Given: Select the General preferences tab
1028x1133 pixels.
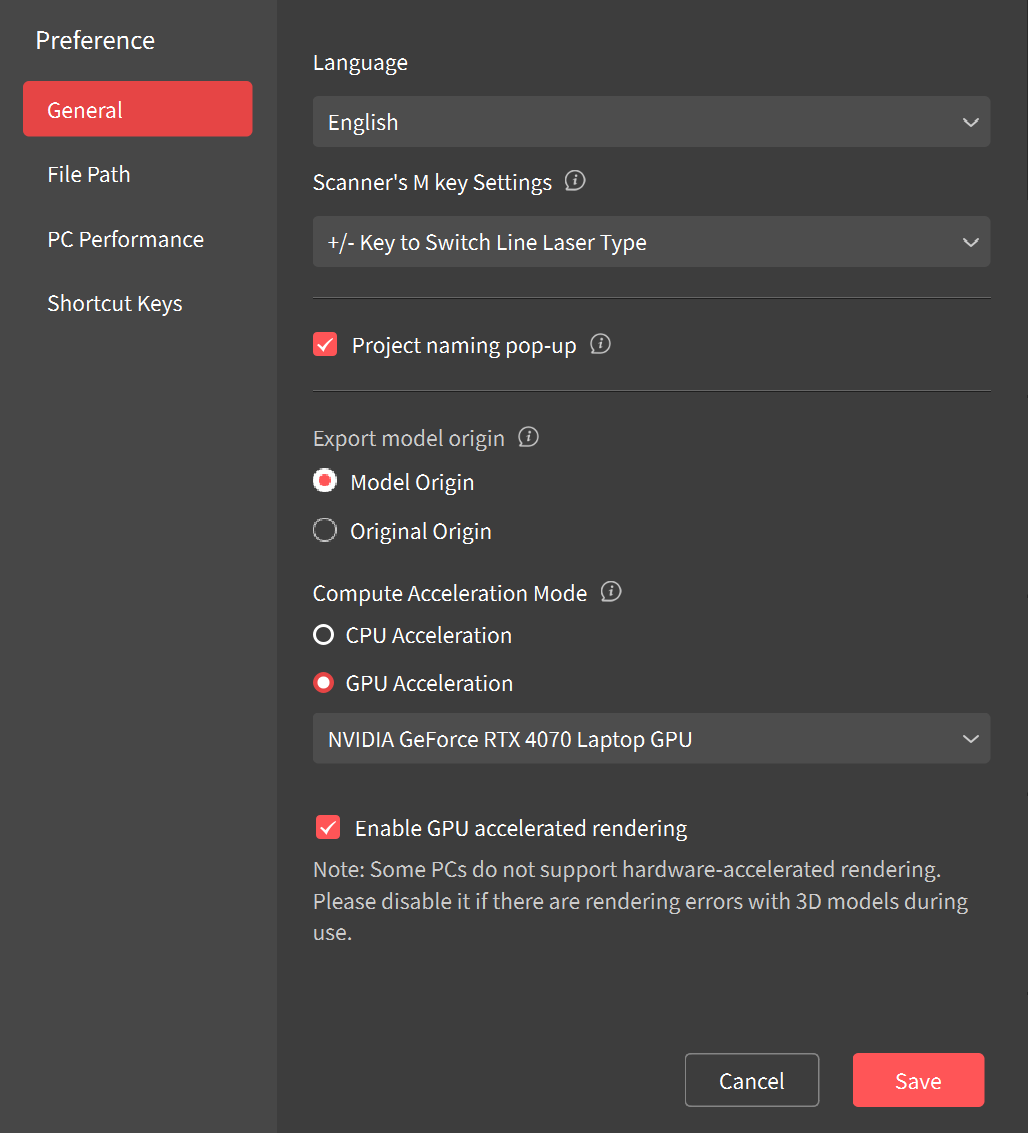Looking at the screenshot, I should coord(137,109).
